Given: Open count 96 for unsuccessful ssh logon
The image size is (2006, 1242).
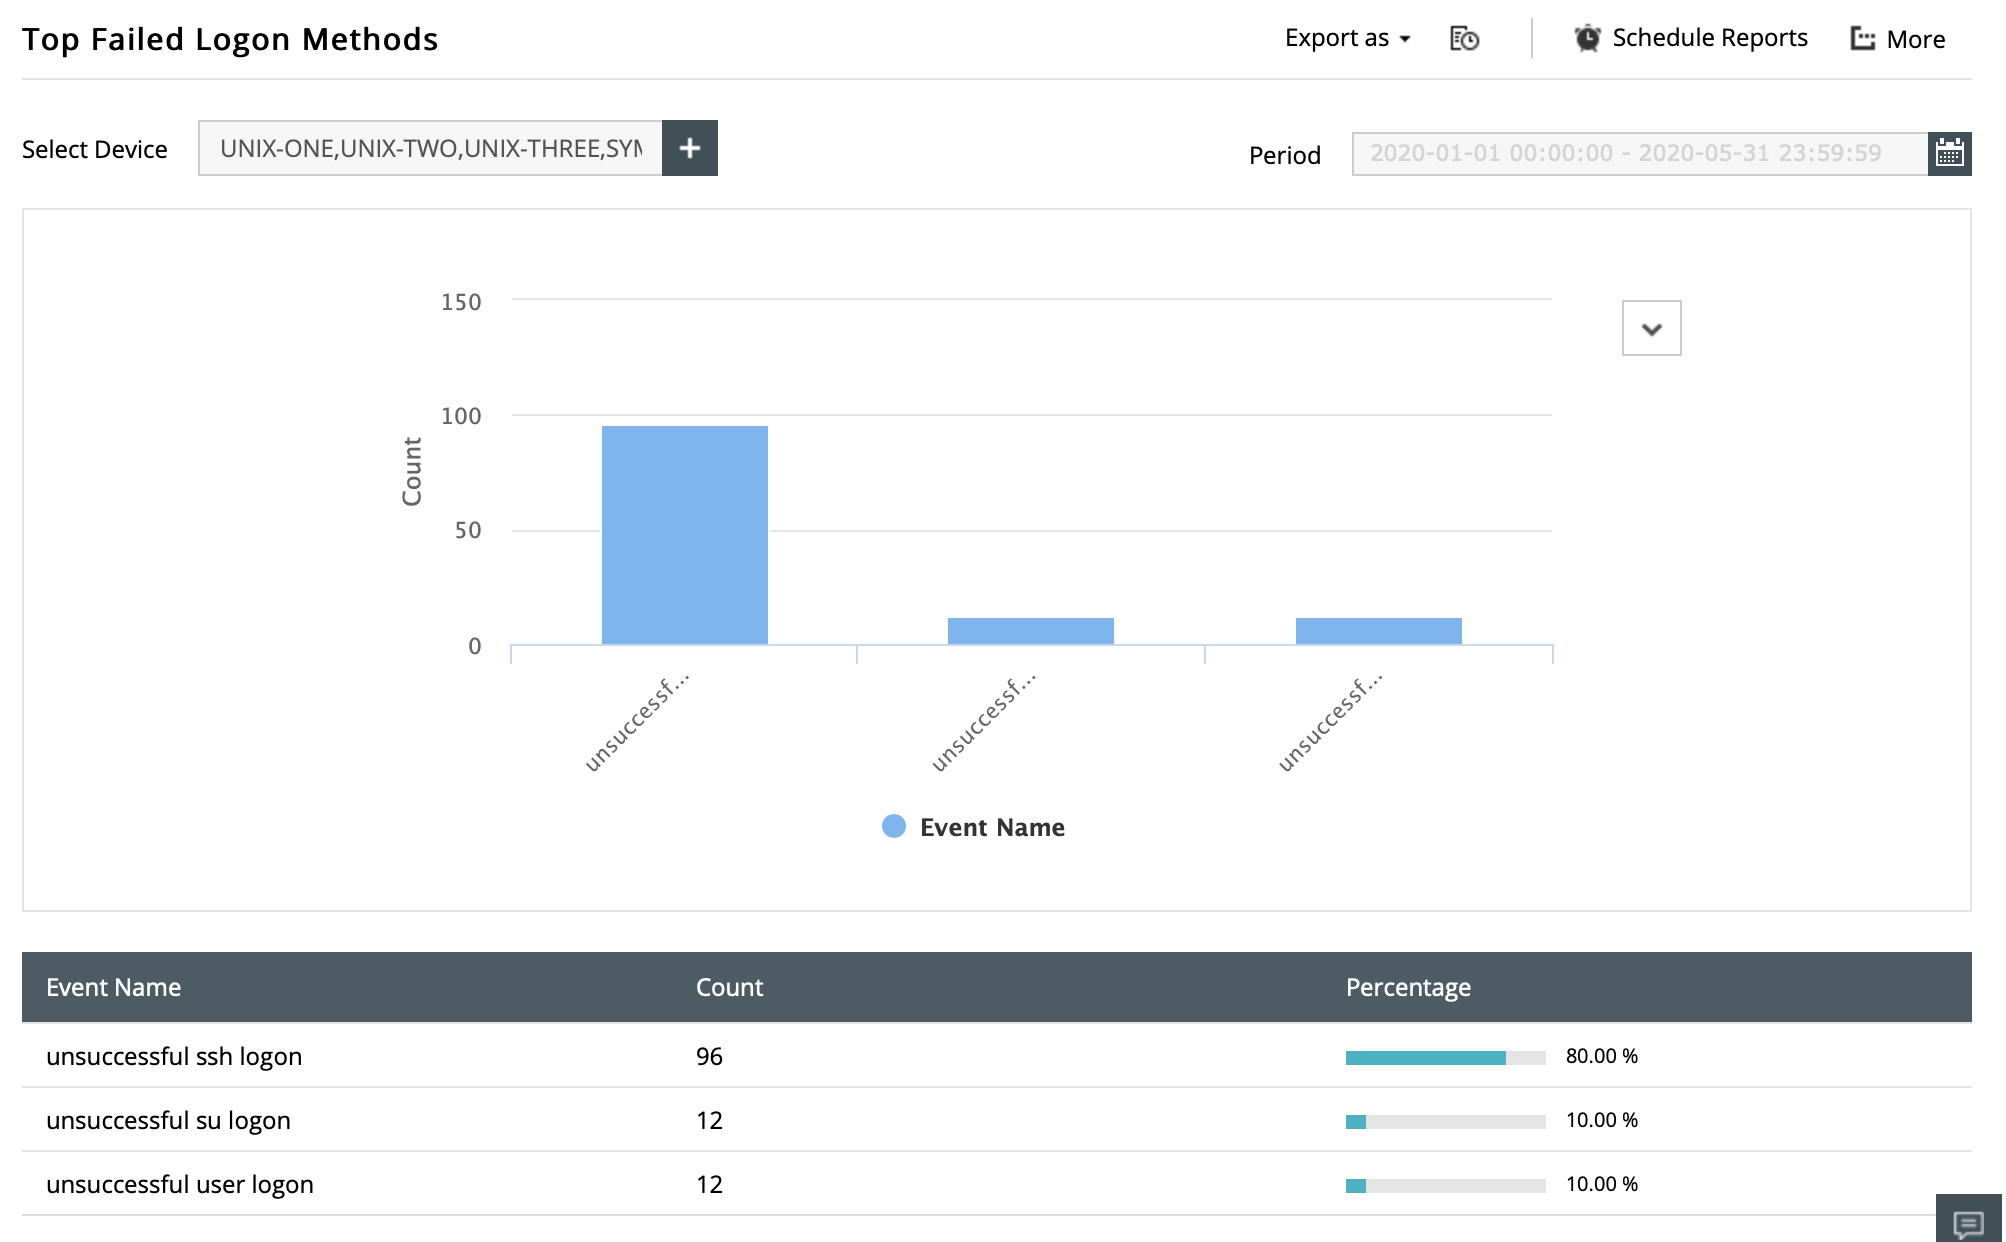Looking at the screenshot, I should coord(709,1056).
